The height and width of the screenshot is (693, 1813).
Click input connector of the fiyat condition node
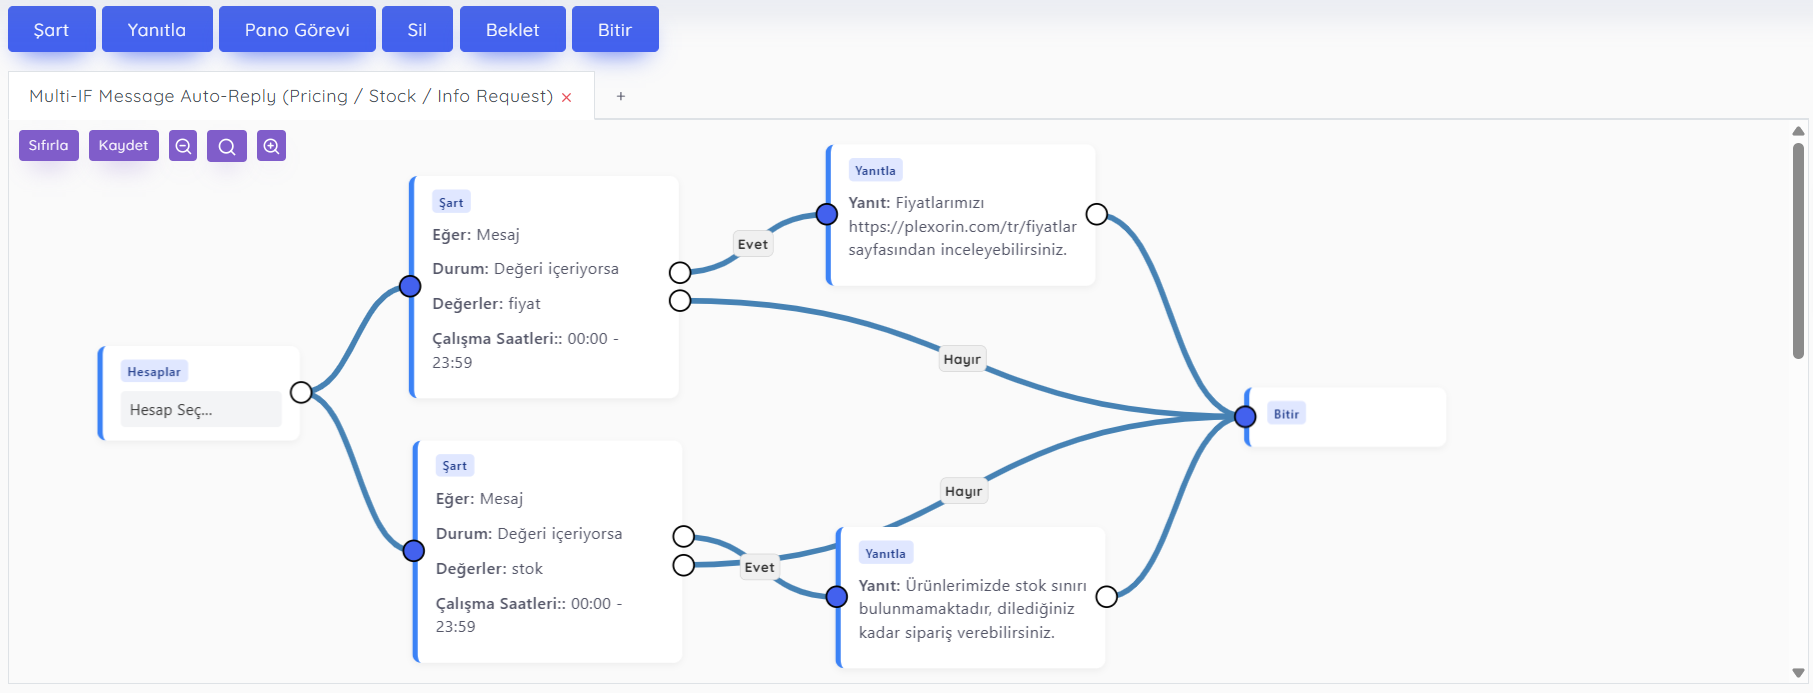pyautogui.click(x=410, y=287)
